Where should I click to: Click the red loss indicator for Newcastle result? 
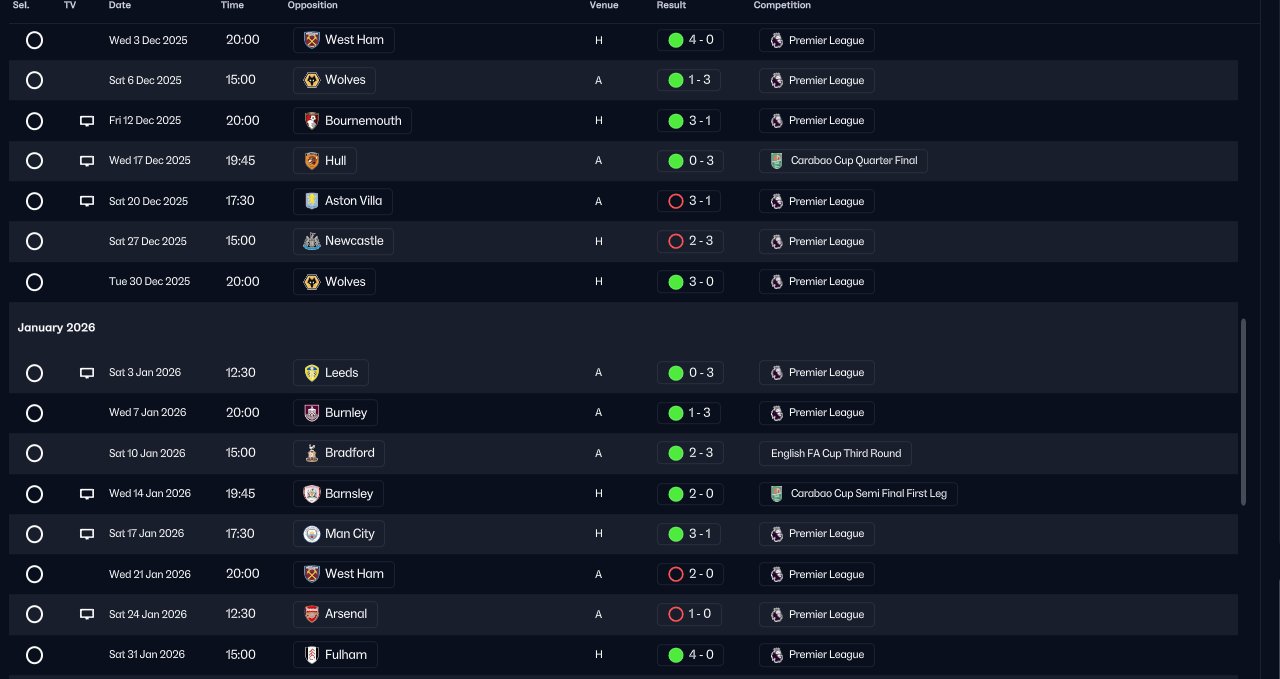[675, 241]
